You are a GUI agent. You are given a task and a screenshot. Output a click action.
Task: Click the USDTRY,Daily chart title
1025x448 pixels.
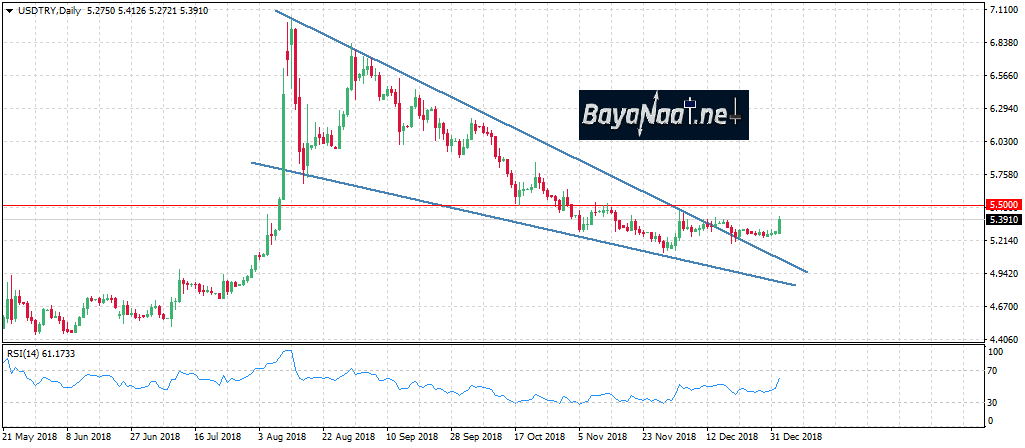pos(48,10)
